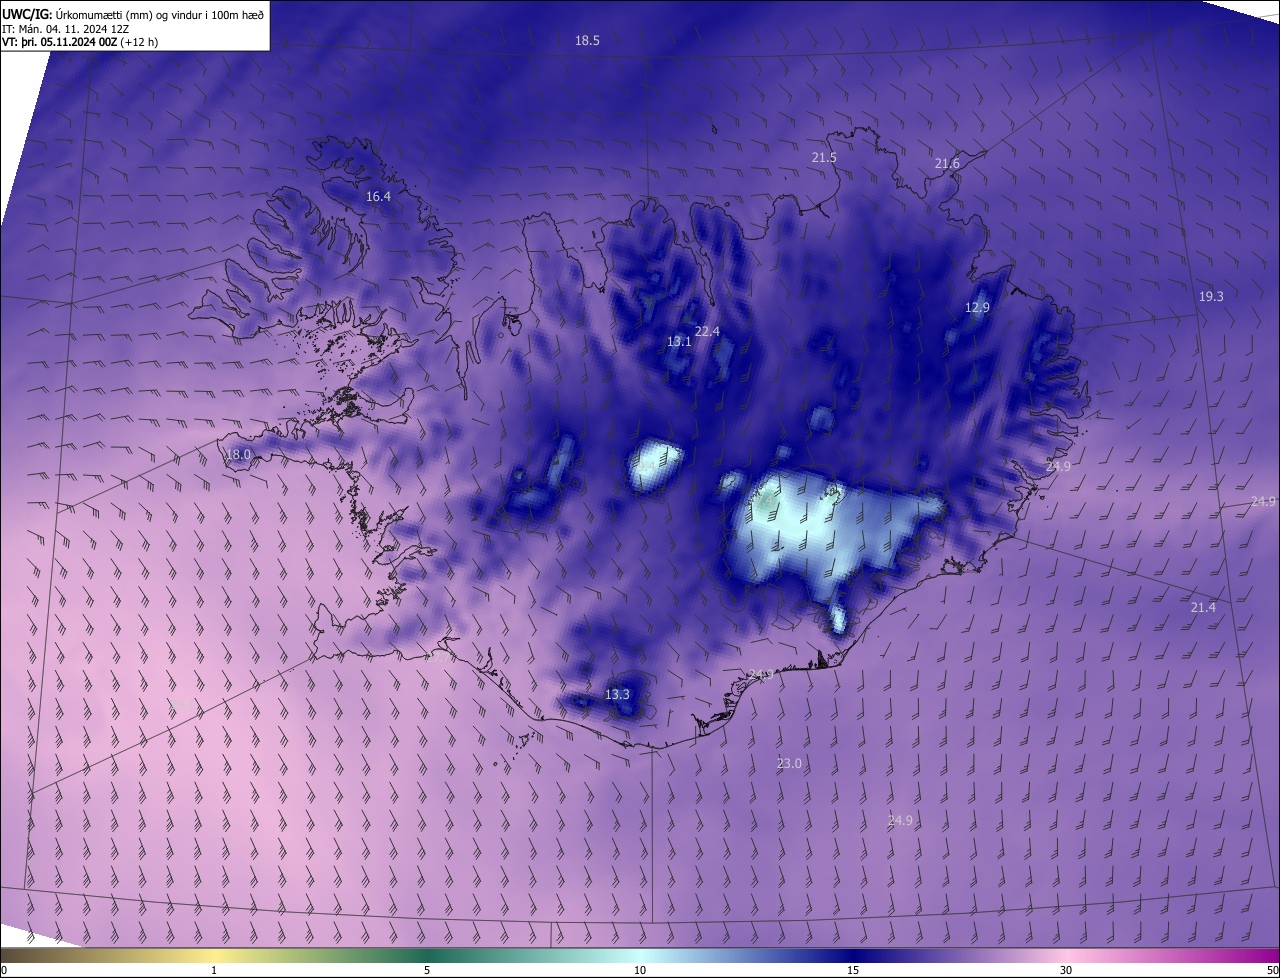This screenshot has height=978, width=1280.
Task: Click the legend tick label '5'
Action: click(x=427, y=971)
